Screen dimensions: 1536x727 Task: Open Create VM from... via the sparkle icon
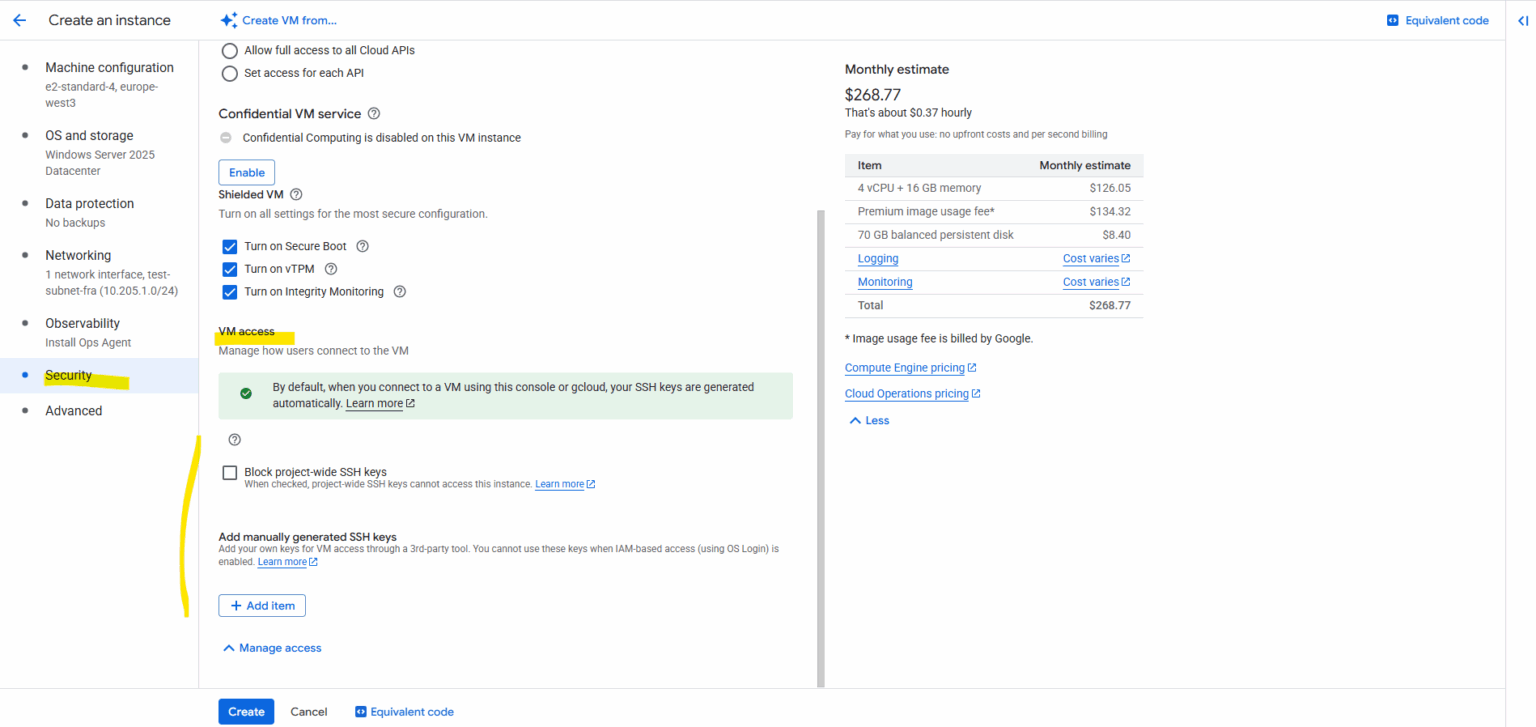coord(228,19)
